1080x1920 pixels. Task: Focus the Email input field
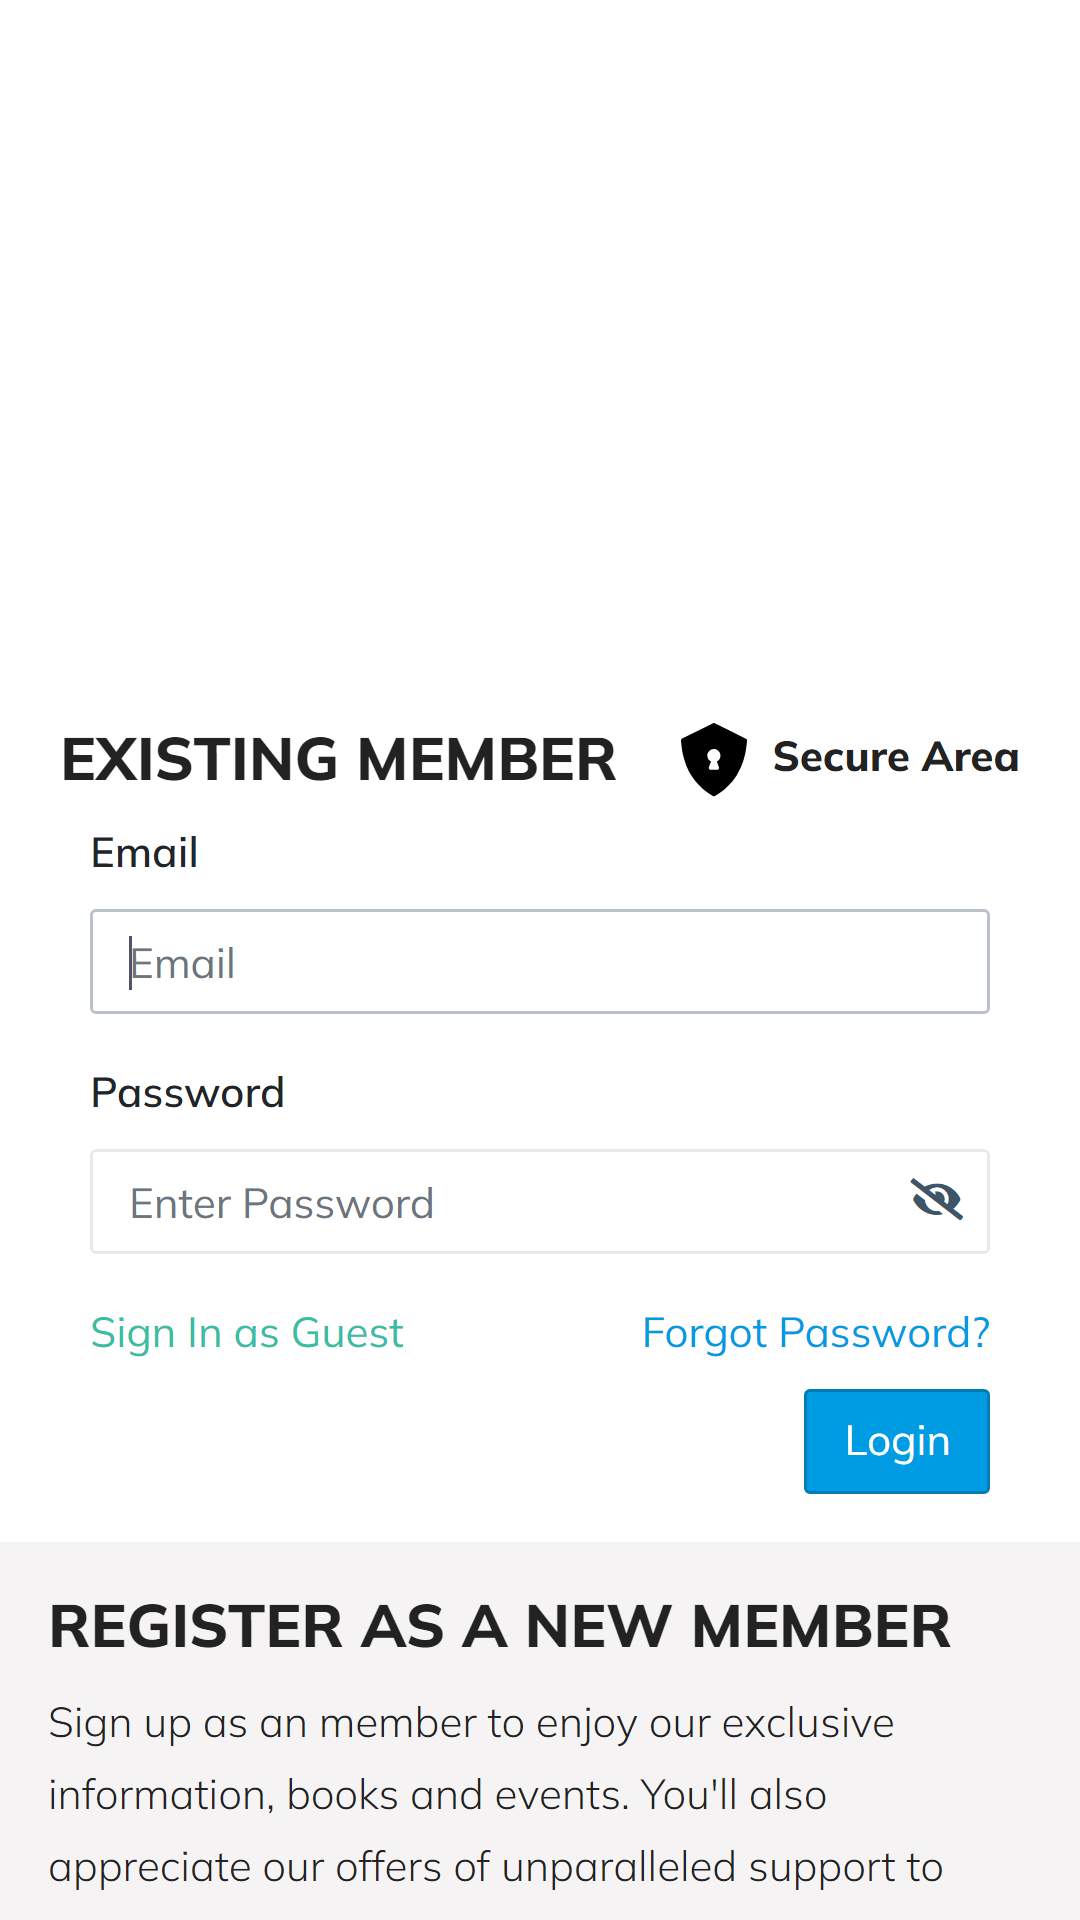540,961
